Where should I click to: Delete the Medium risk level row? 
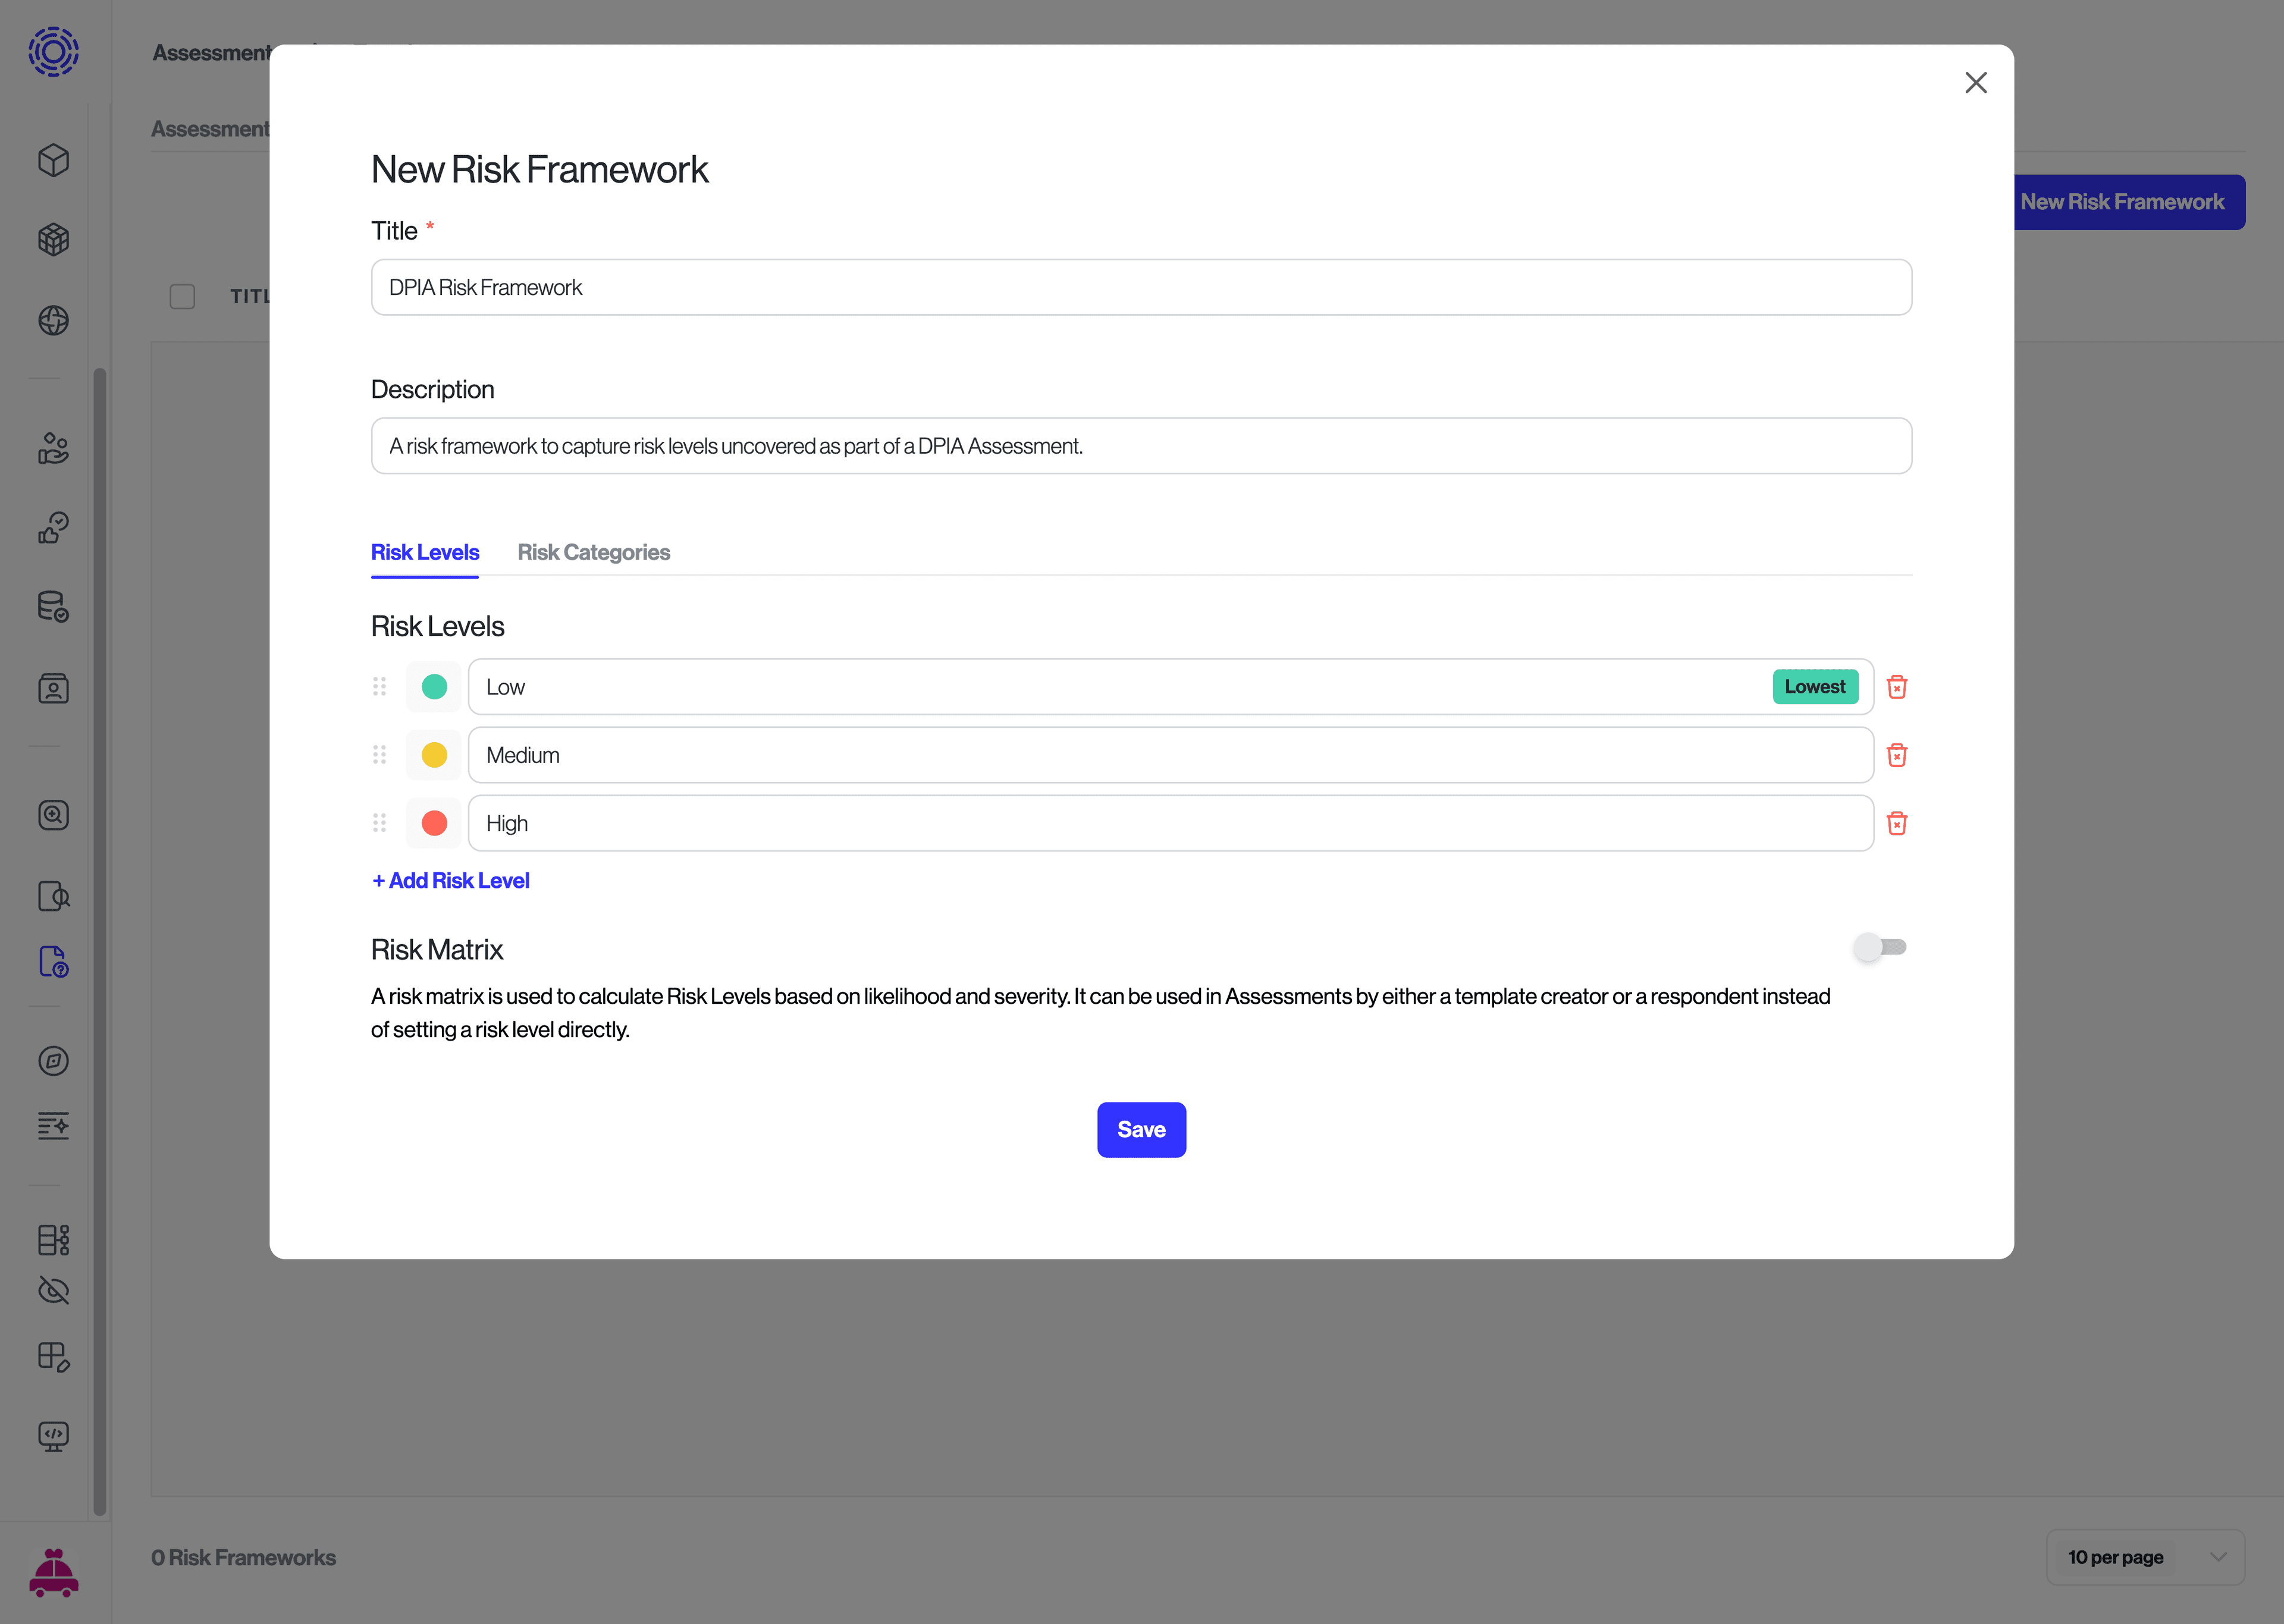[1897, 755]
